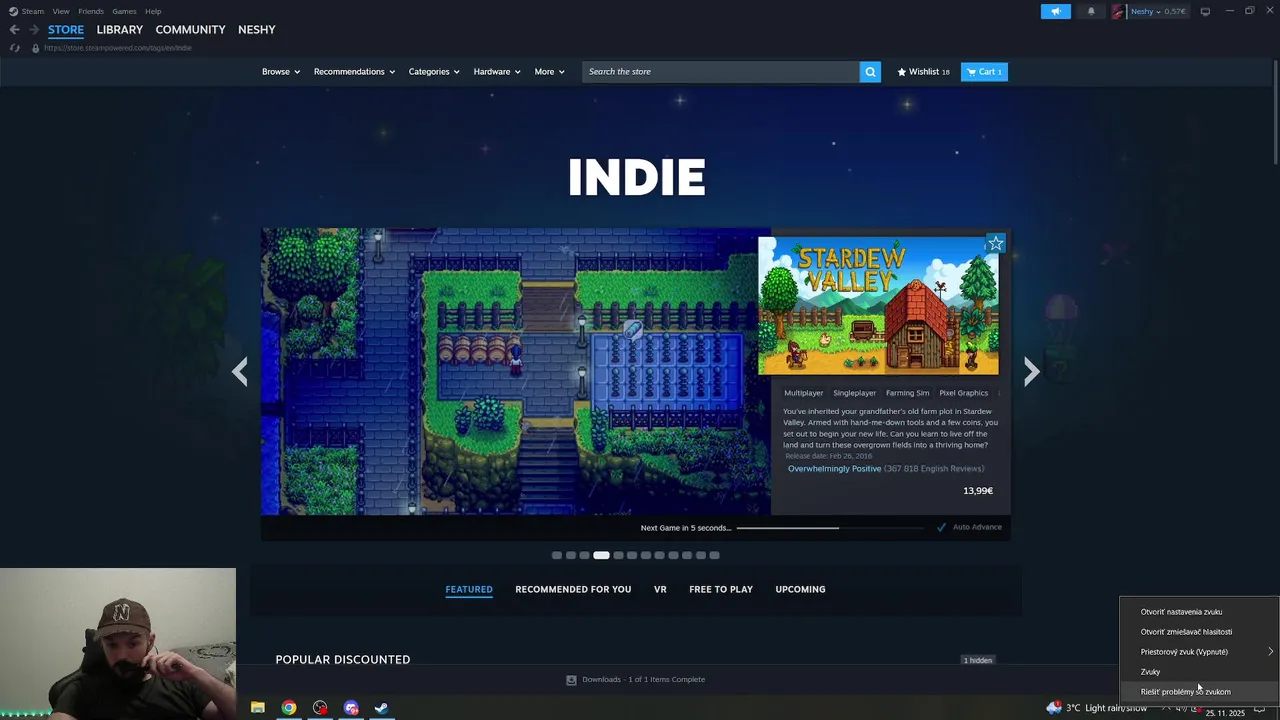This screenshot has height=720, width=1280.
Task: Expand the Browse dropdown
Action: pos(280,72)
